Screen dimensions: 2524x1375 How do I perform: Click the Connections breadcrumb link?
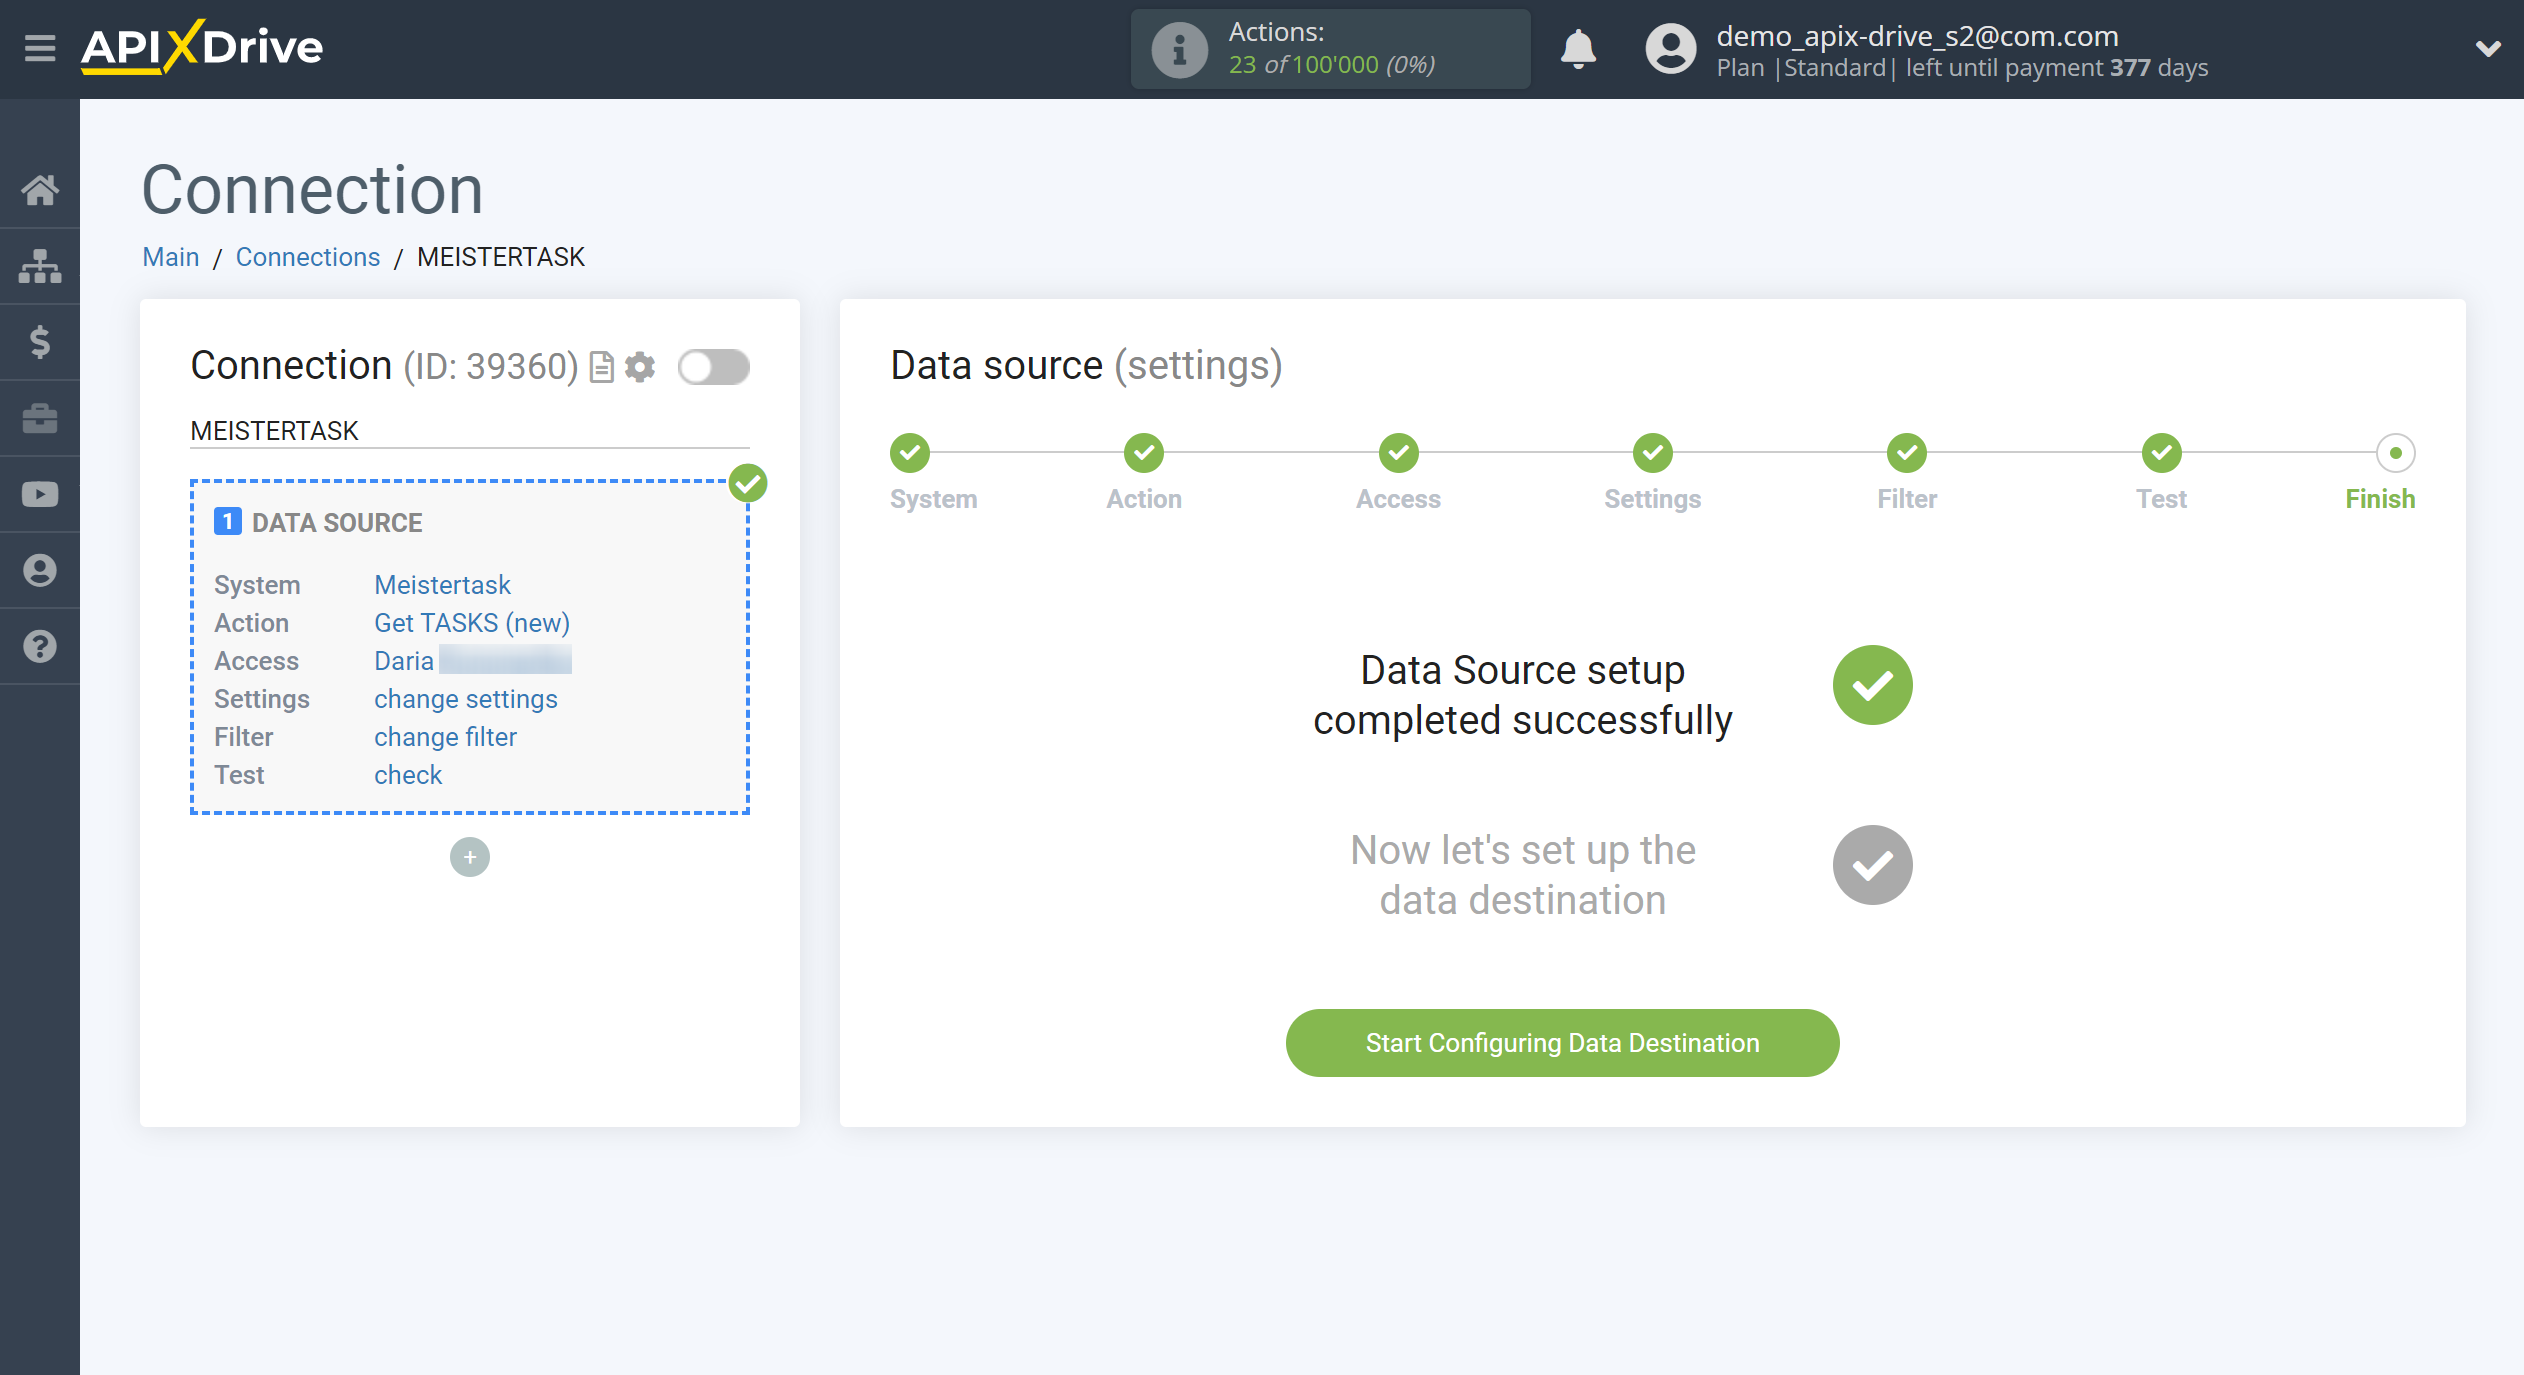pos(306,256)
